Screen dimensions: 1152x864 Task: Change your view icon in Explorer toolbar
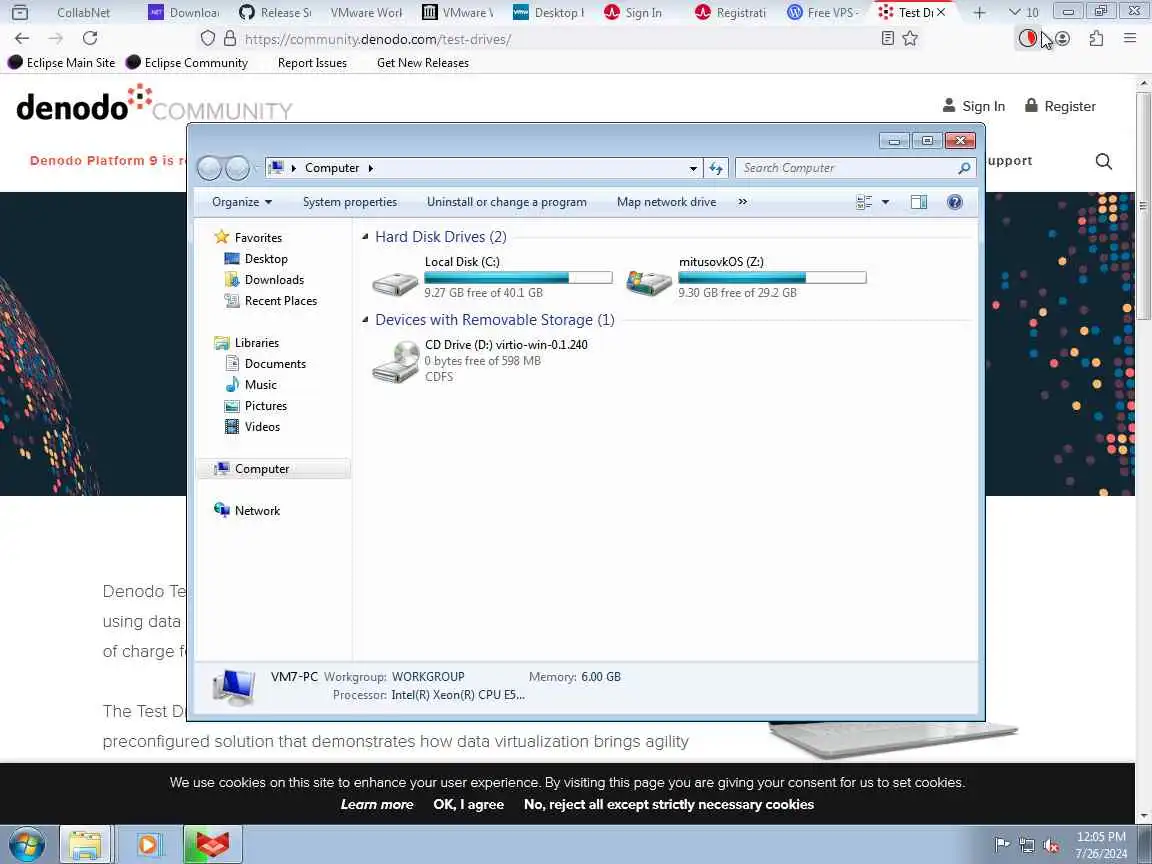(x=864, y=202)
